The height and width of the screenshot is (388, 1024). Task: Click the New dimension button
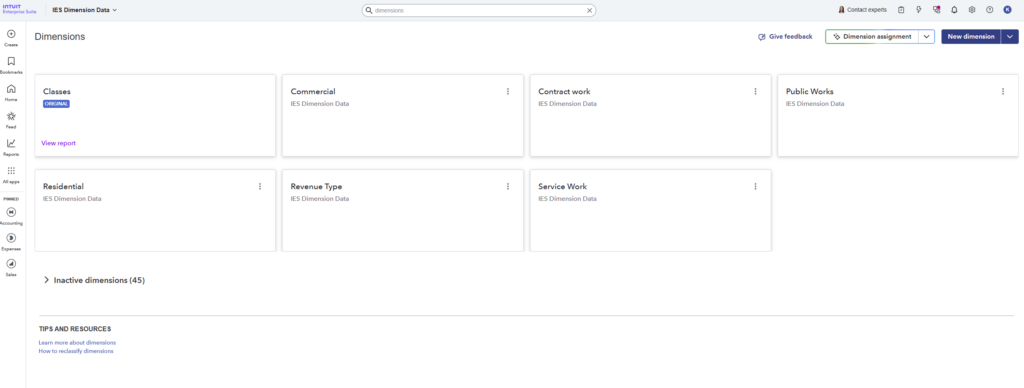tap(970, 37)
